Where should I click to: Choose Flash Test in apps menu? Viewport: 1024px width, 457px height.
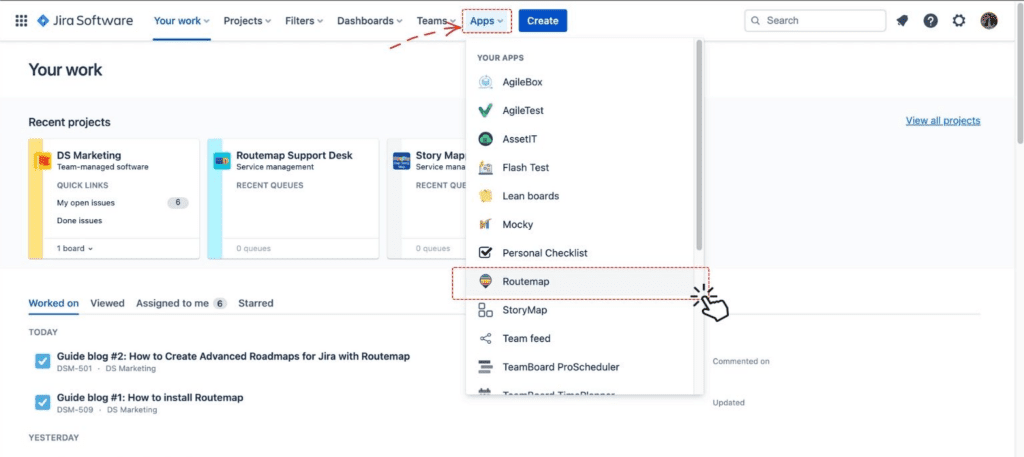[581, 167]
